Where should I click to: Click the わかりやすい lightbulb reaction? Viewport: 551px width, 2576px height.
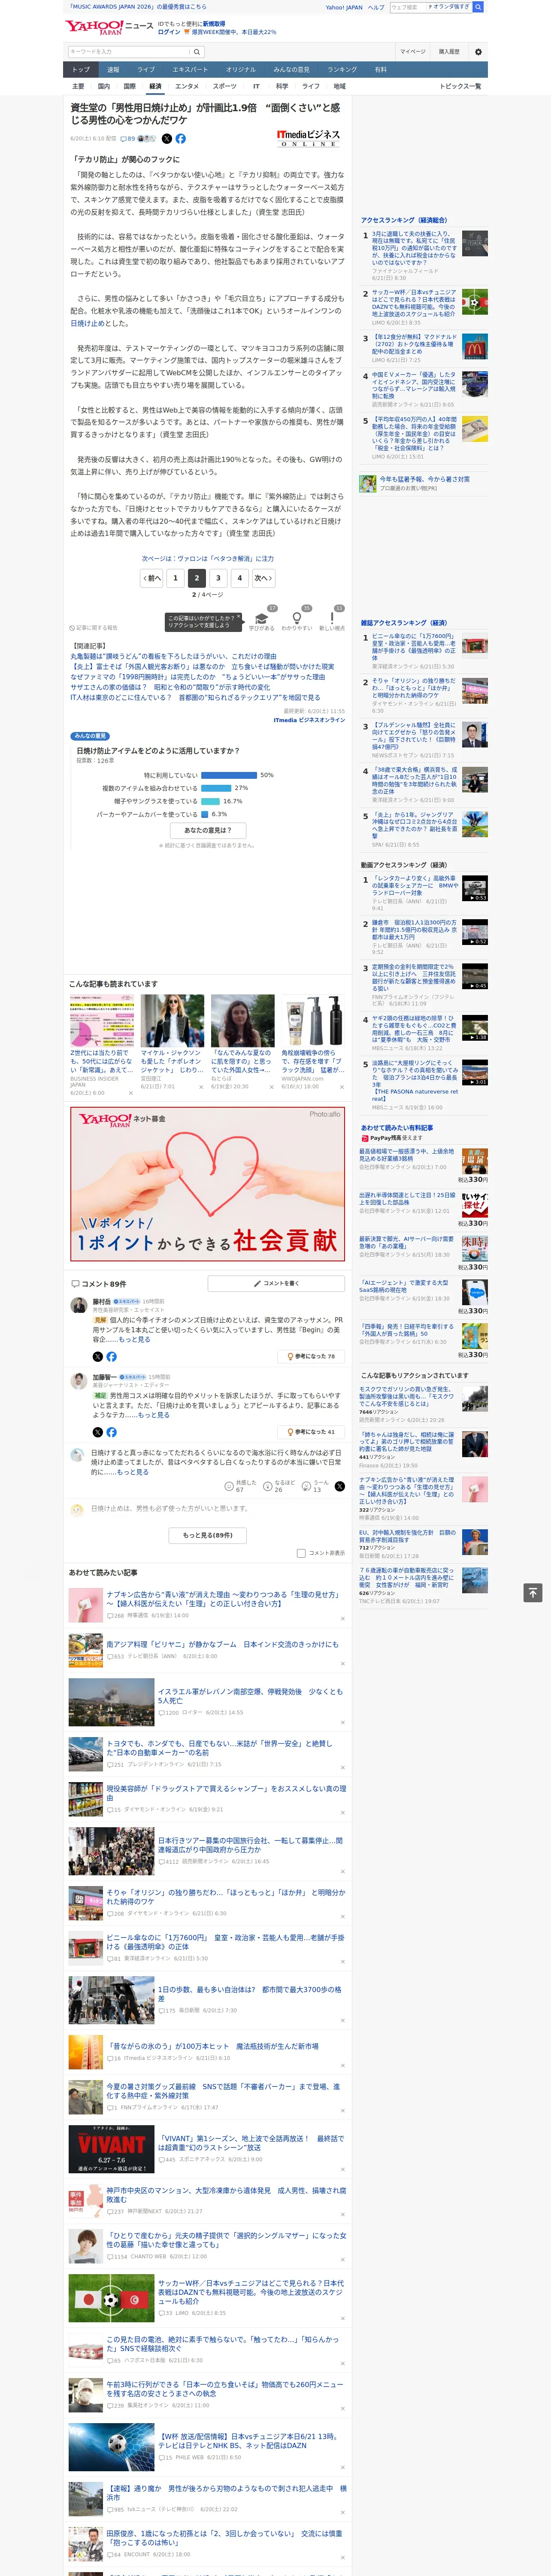click(297, 621)
